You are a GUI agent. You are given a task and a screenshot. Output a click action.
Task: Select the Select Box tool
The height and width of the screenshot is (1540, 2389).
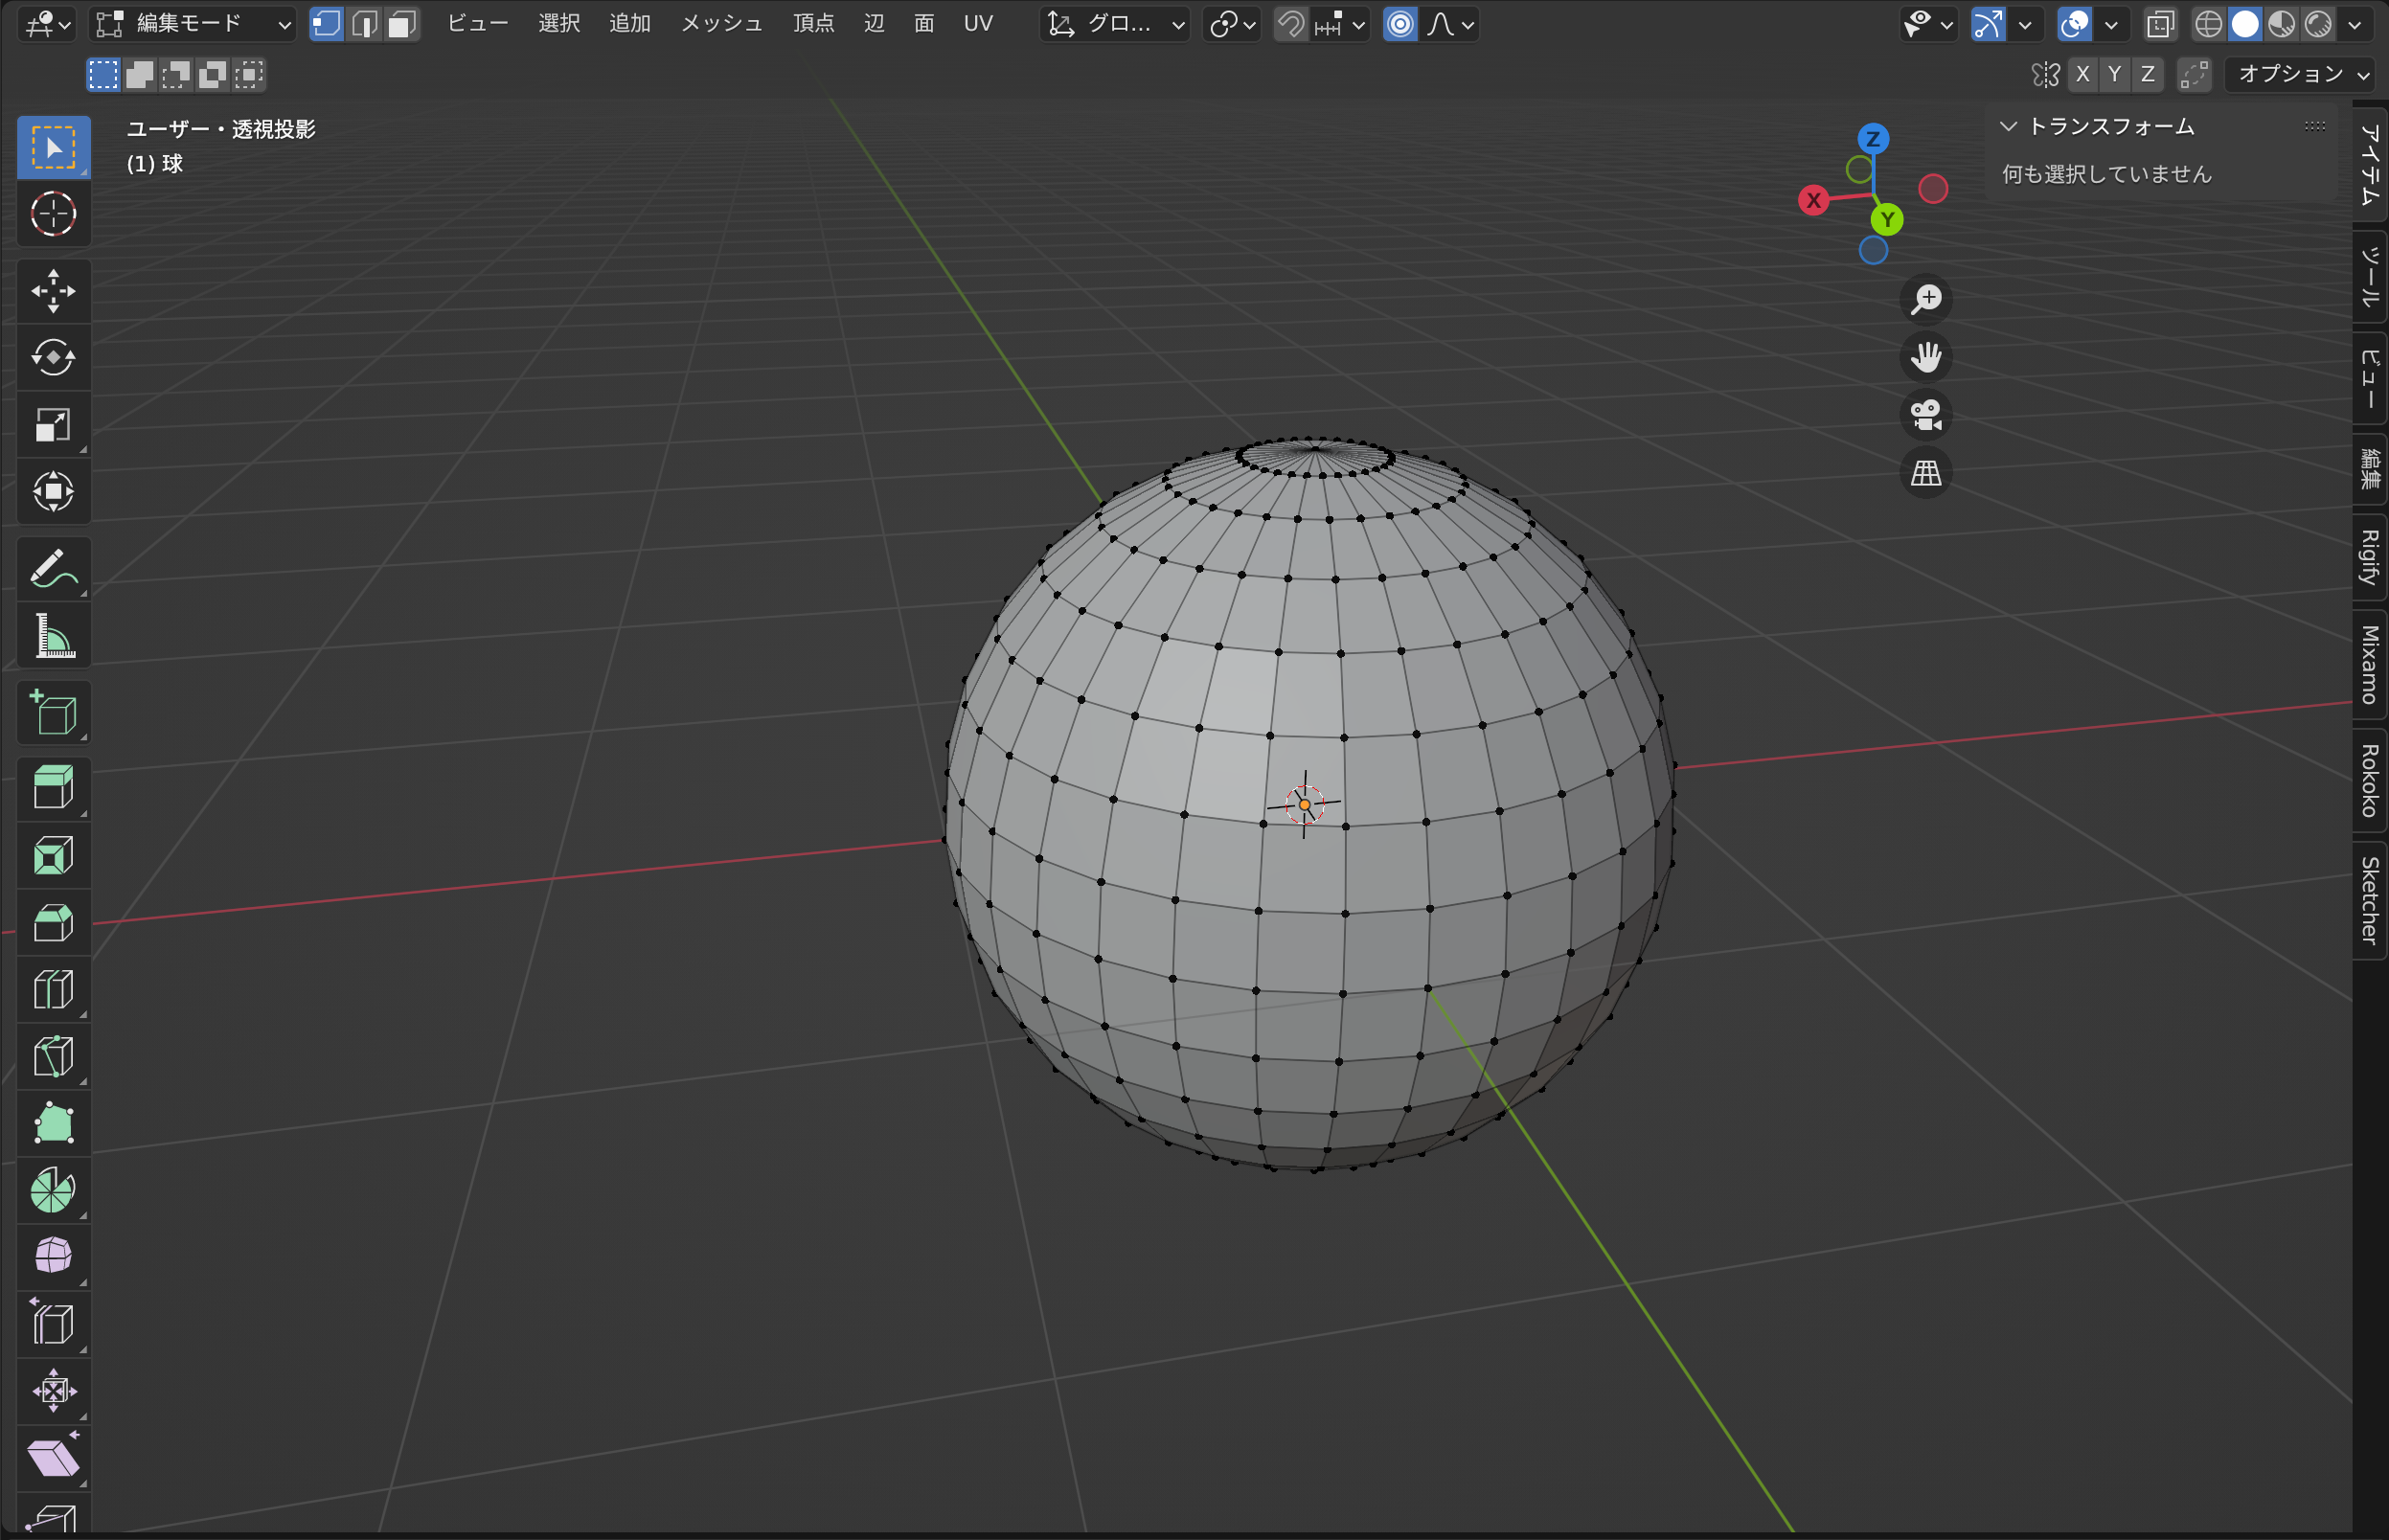54,148
